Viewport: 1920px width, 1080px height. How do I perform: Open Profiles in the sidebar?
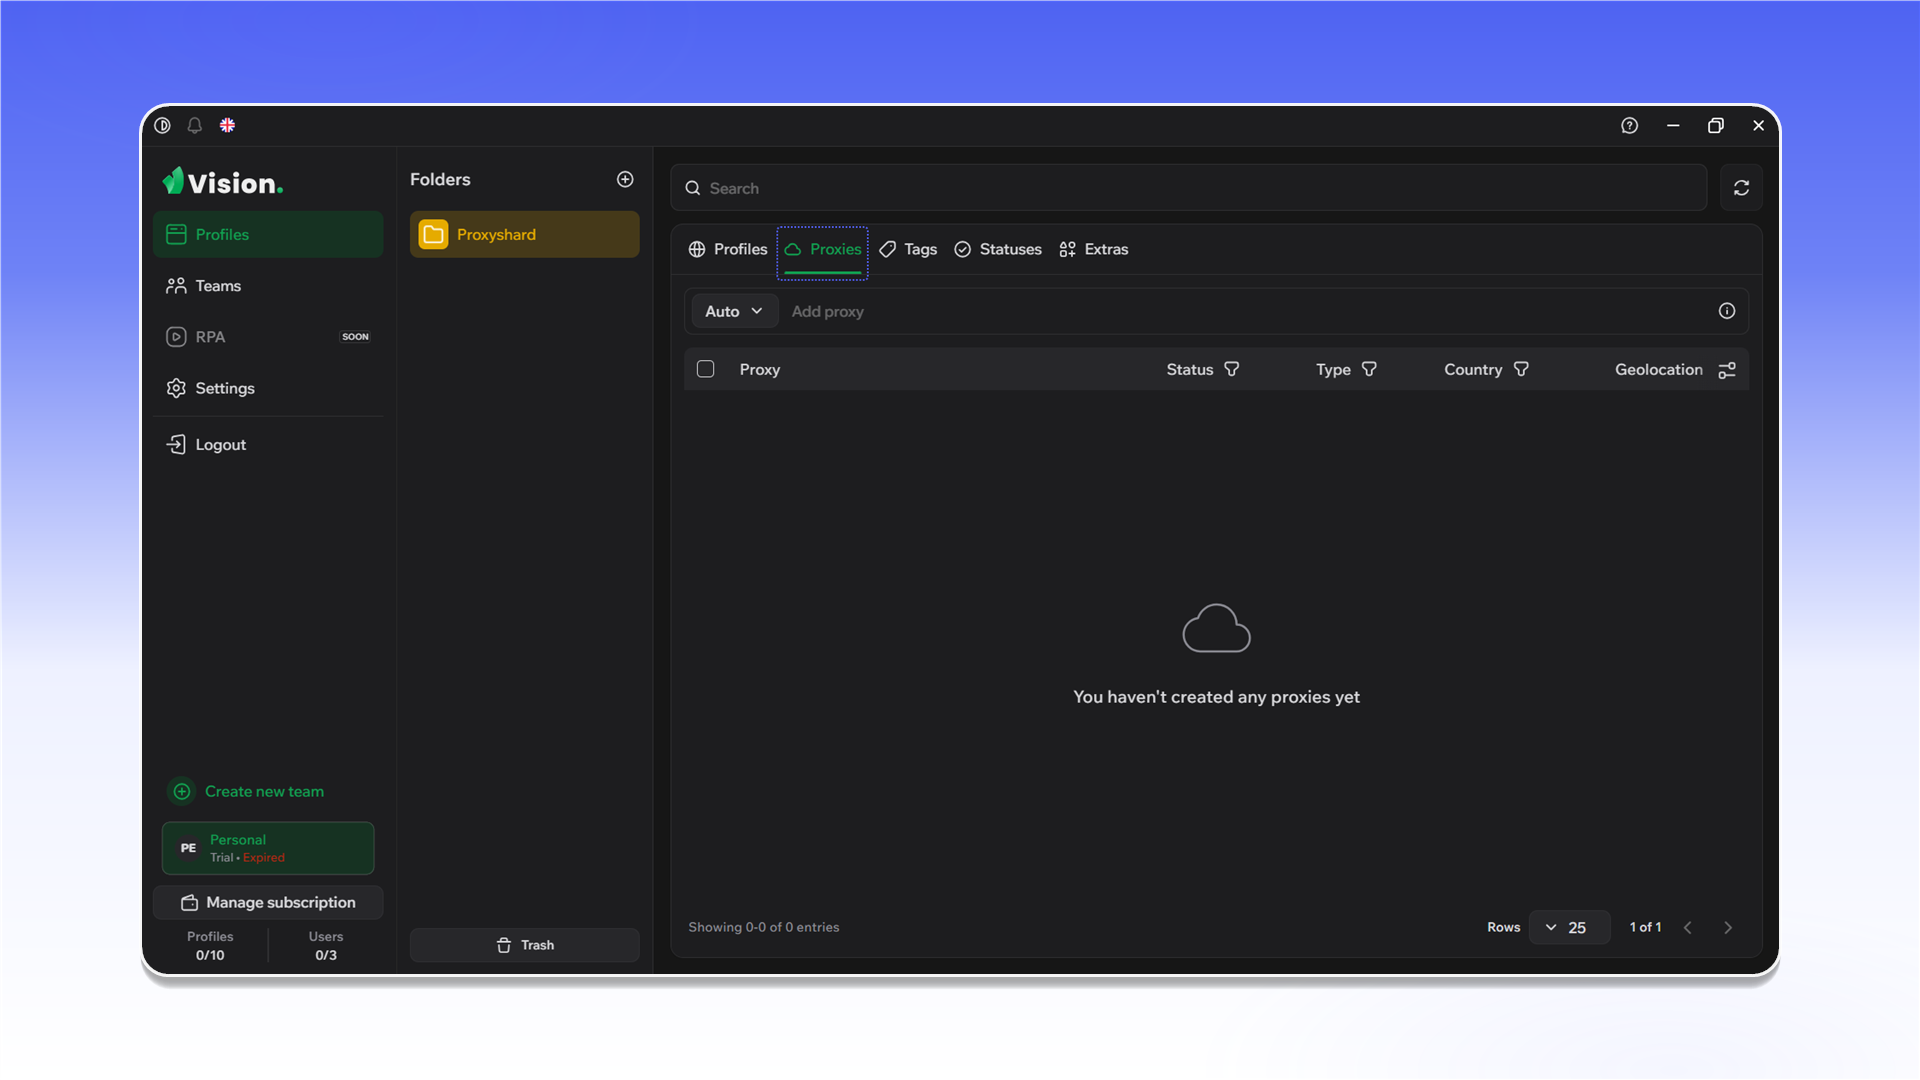click(x=268, y=234)
